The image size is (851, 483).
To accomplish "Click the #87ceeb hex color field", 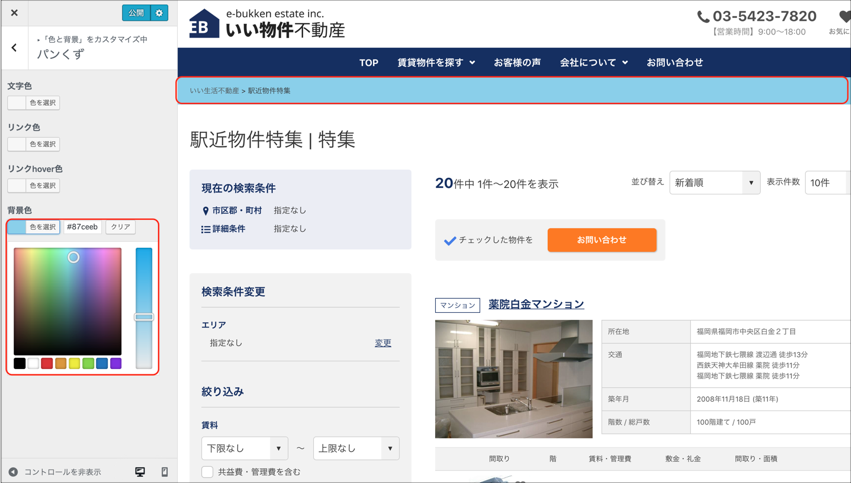I will pyautogui.click(x=82, y=227).
